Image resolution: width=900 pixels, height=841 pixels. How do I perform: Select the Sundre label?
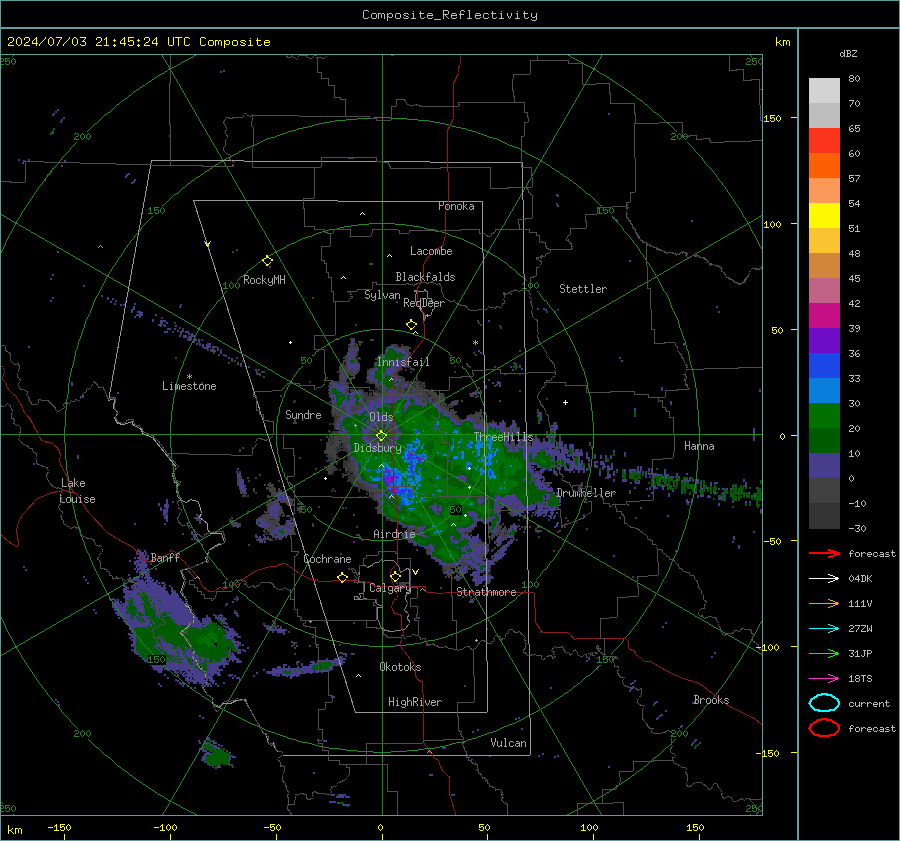(303, 415)
